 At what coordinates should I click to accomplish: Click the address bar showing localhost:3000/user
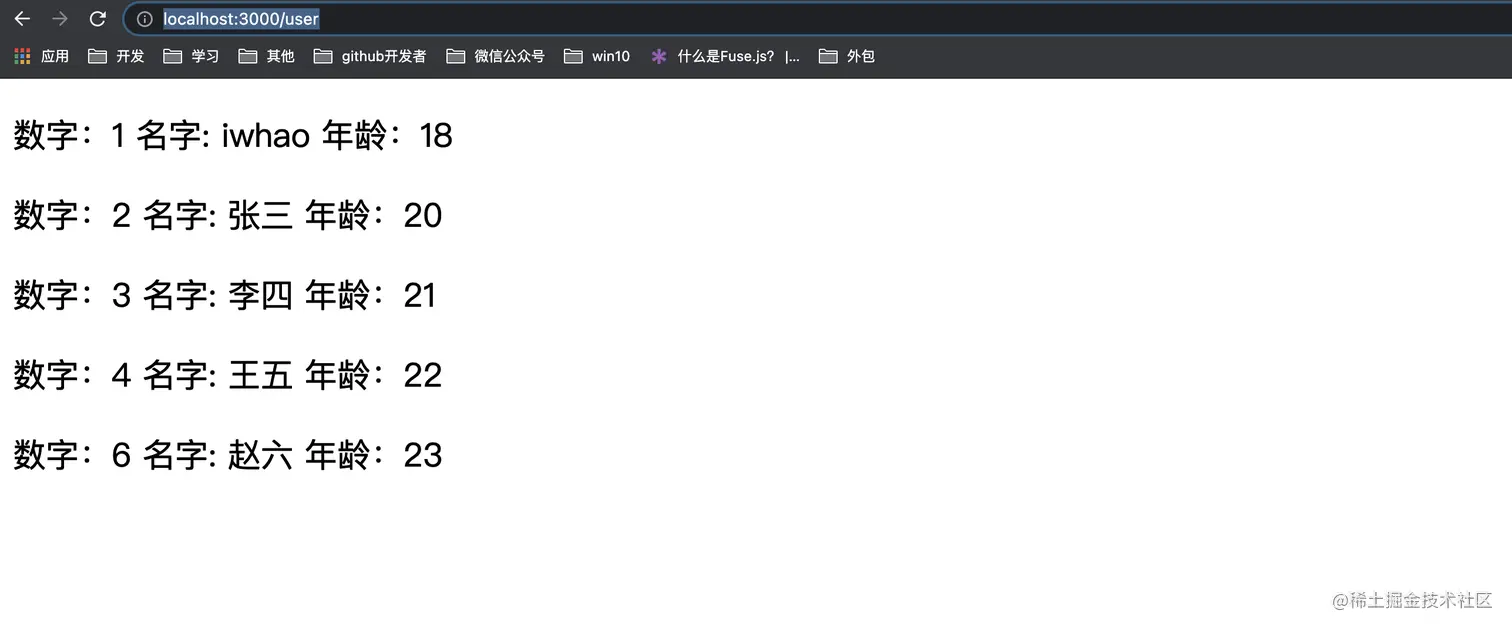[x=240, y=18]
